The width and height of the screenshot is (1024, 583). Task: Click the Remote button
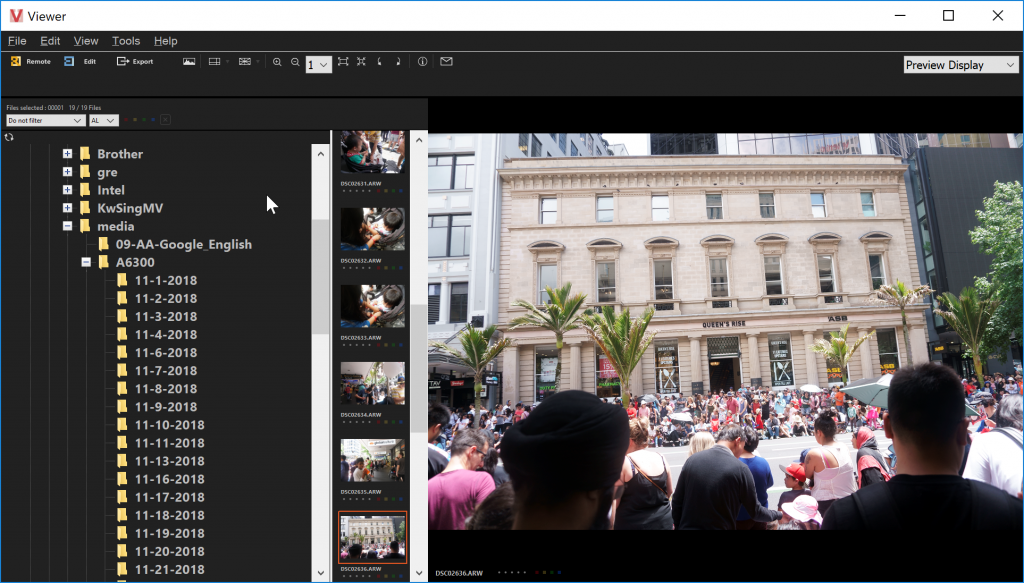[x=30, y=62]
